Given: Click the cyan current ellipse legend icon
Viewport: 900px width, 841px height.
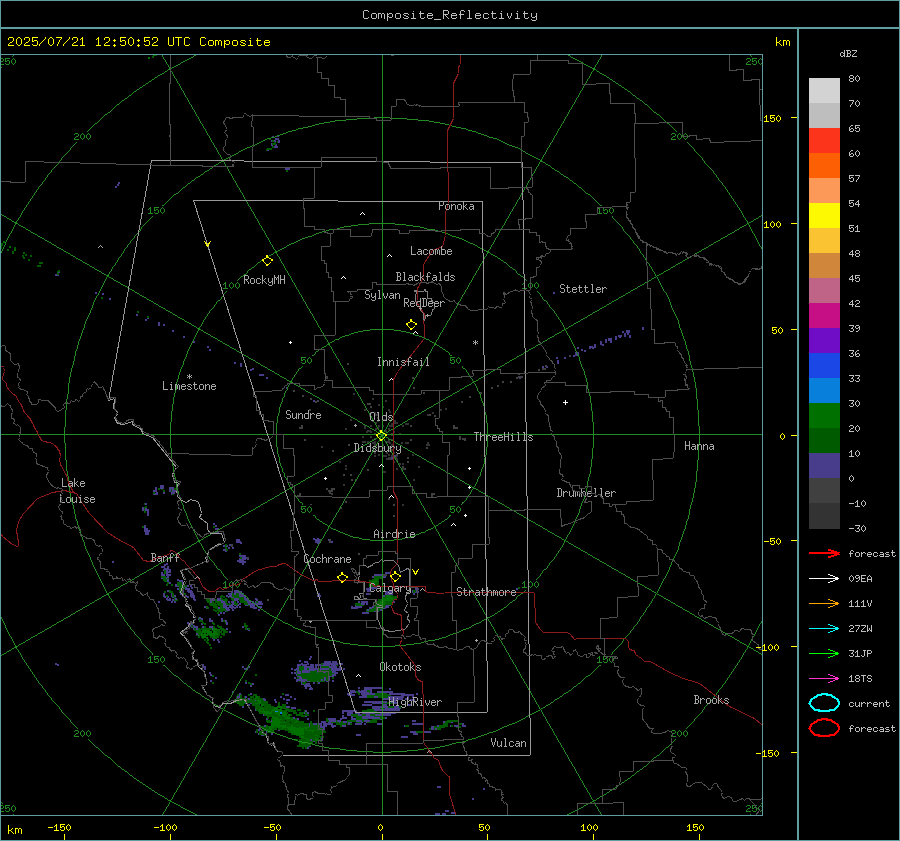Looking at the screenshot, I should click(x=824, y=703).
